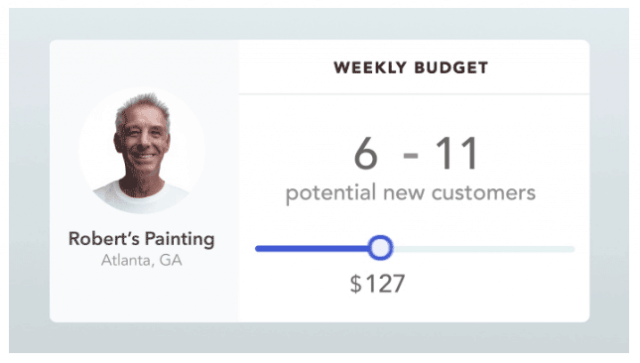Click the WEEKLY BUDGET heading
Viewport: 640px width, 363px height.
(411, 67)
